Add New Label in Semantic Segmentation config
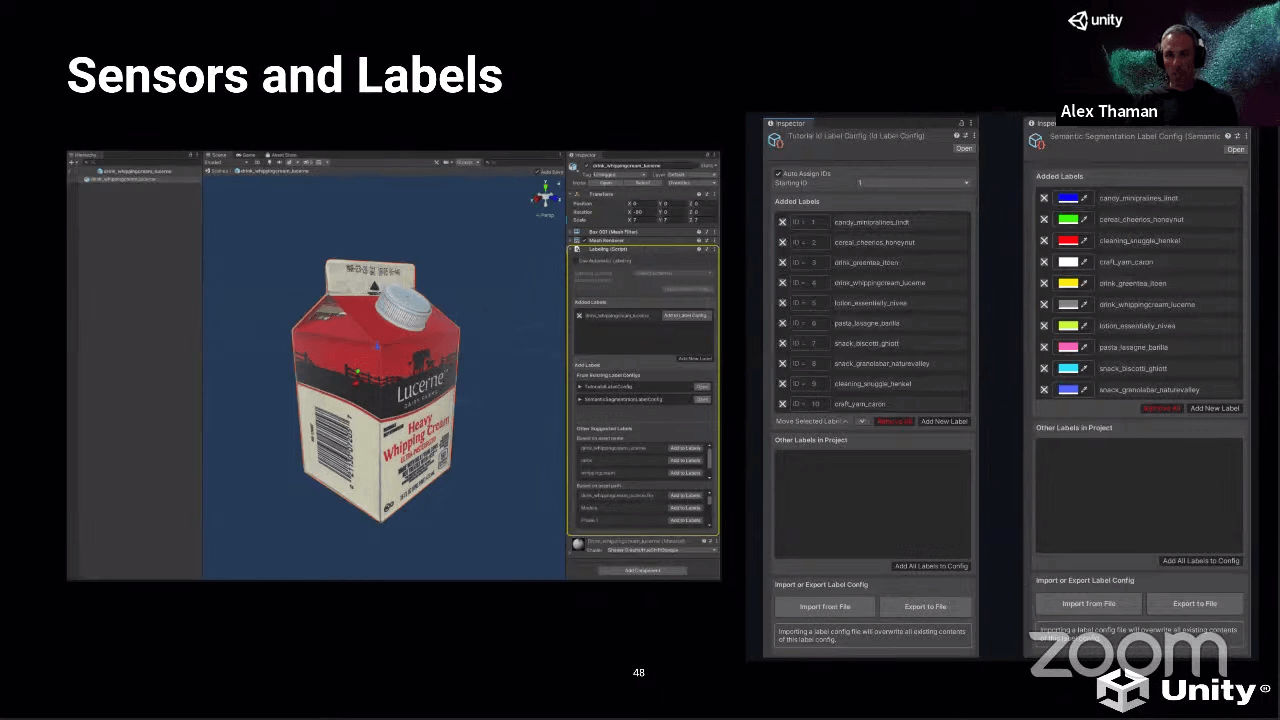This screenshot has height=720, width=1280. [x=1215, y=408]
